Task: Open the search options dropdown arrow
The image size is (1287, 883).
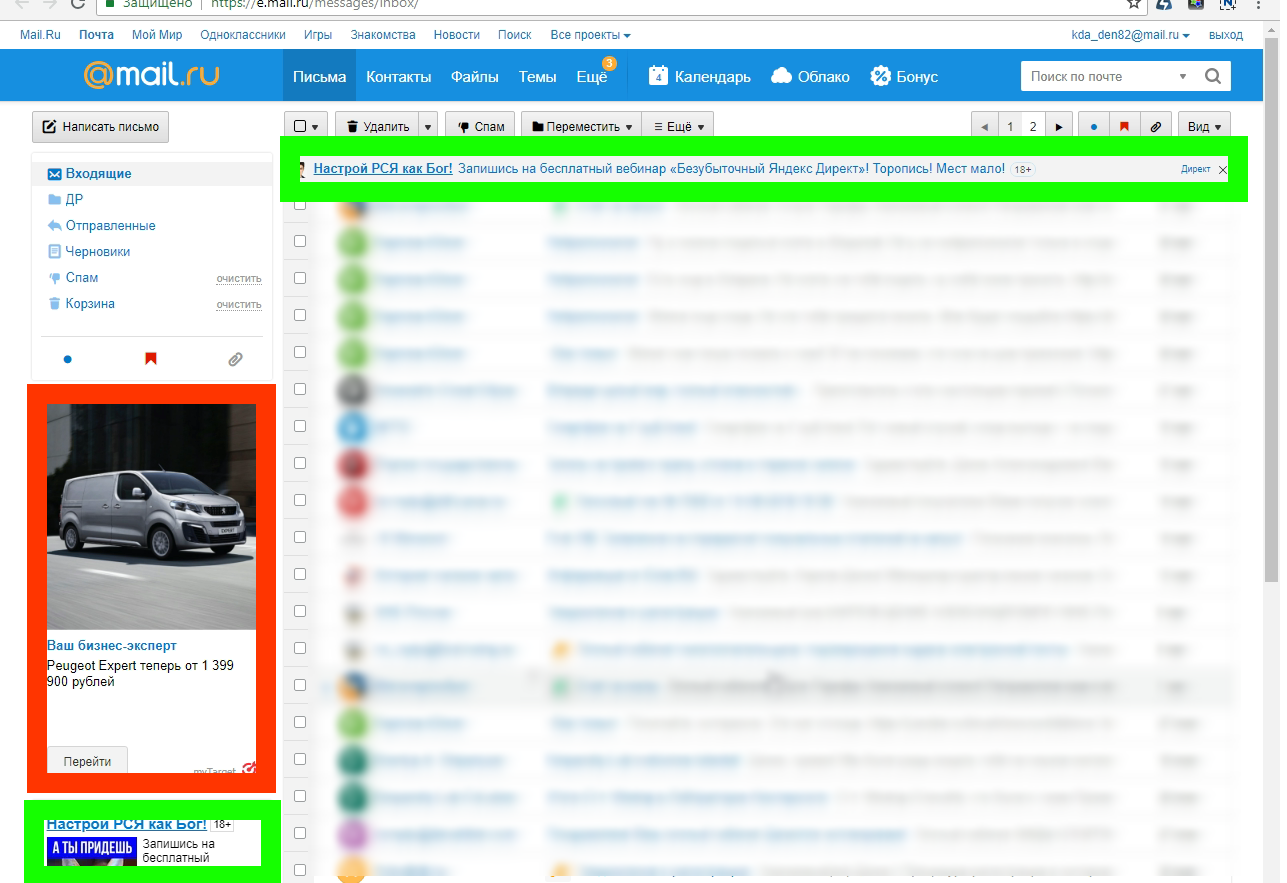Action: (1183, 77)
